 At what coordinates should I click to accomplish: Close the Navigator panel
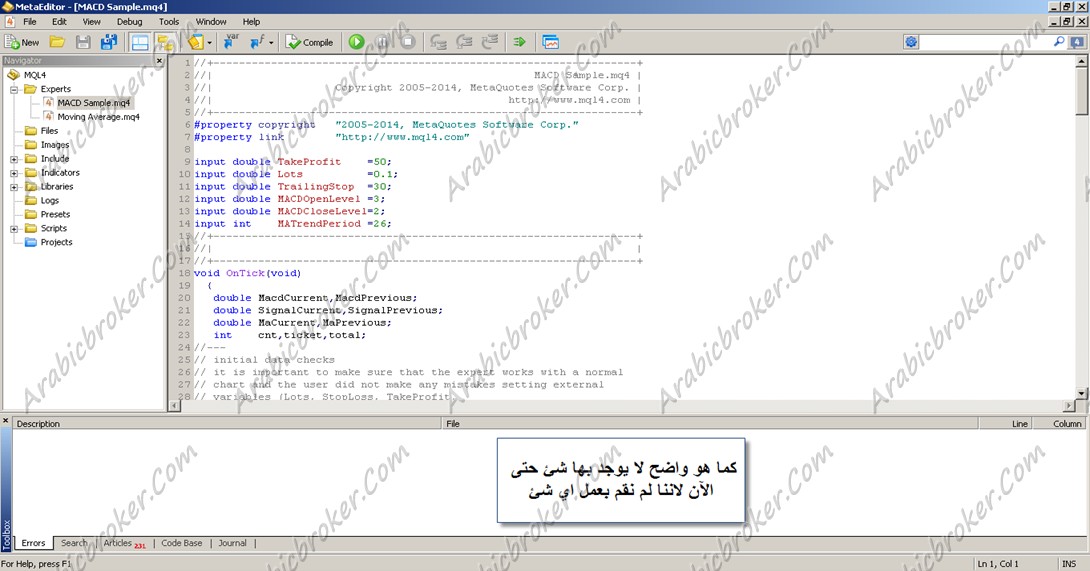159,61
